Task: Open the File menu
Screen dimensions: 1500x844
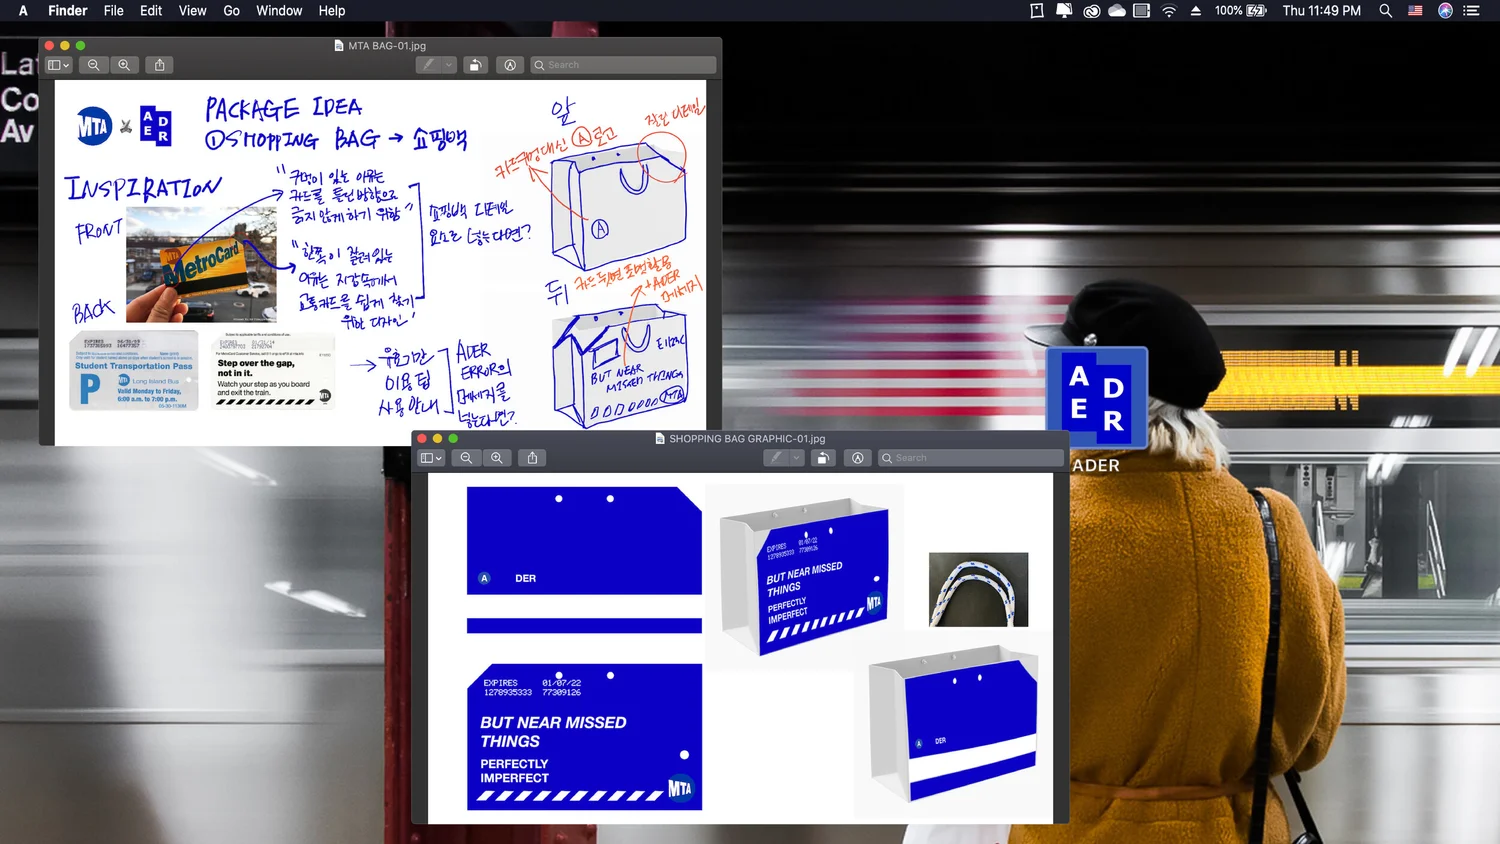Action: pyautogui.click(x=114, y=11)
